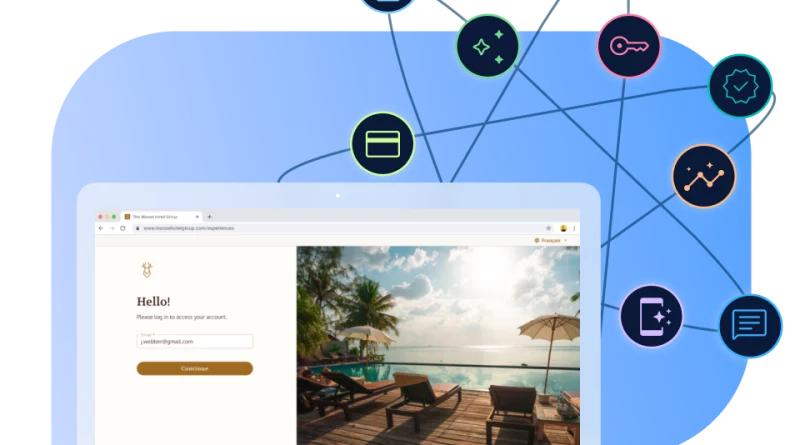This screenshot has width=800, height=445.
Task: Click 'Please log in to access your account.'
Action: click(182, 317)
